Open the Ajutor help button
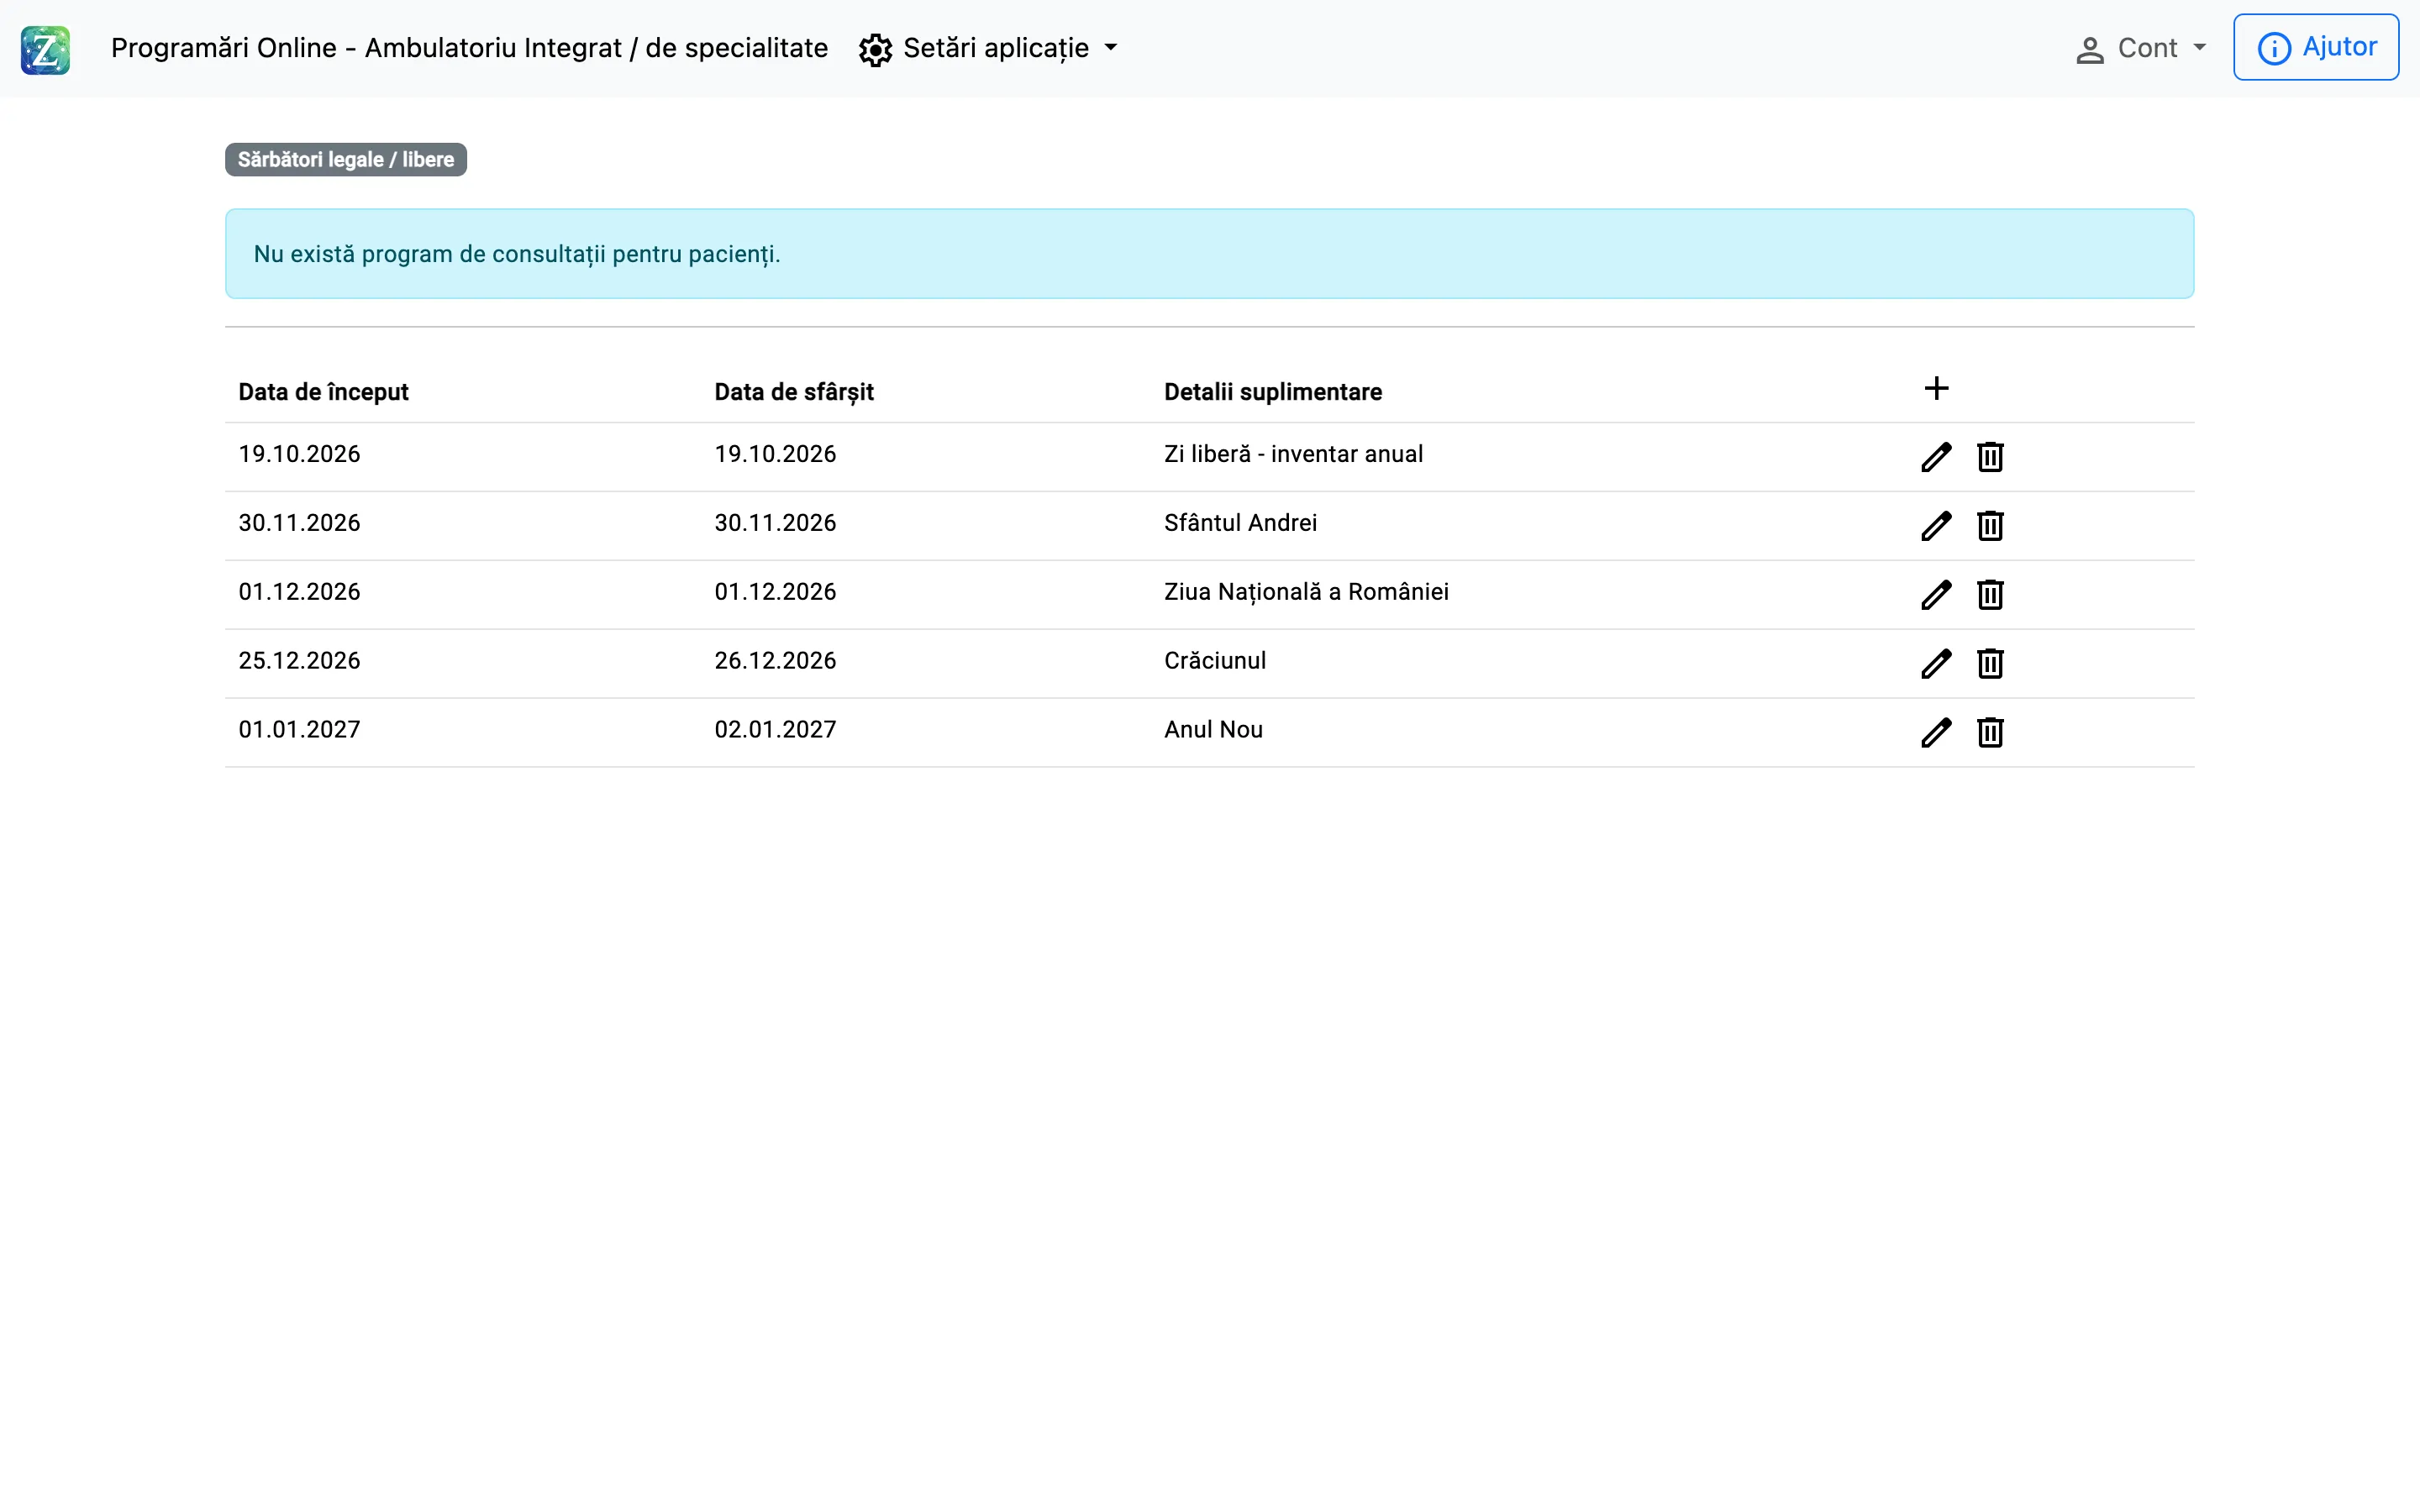The image size is (2420, 1512). pyautogui.click(x=2316, y=47)
